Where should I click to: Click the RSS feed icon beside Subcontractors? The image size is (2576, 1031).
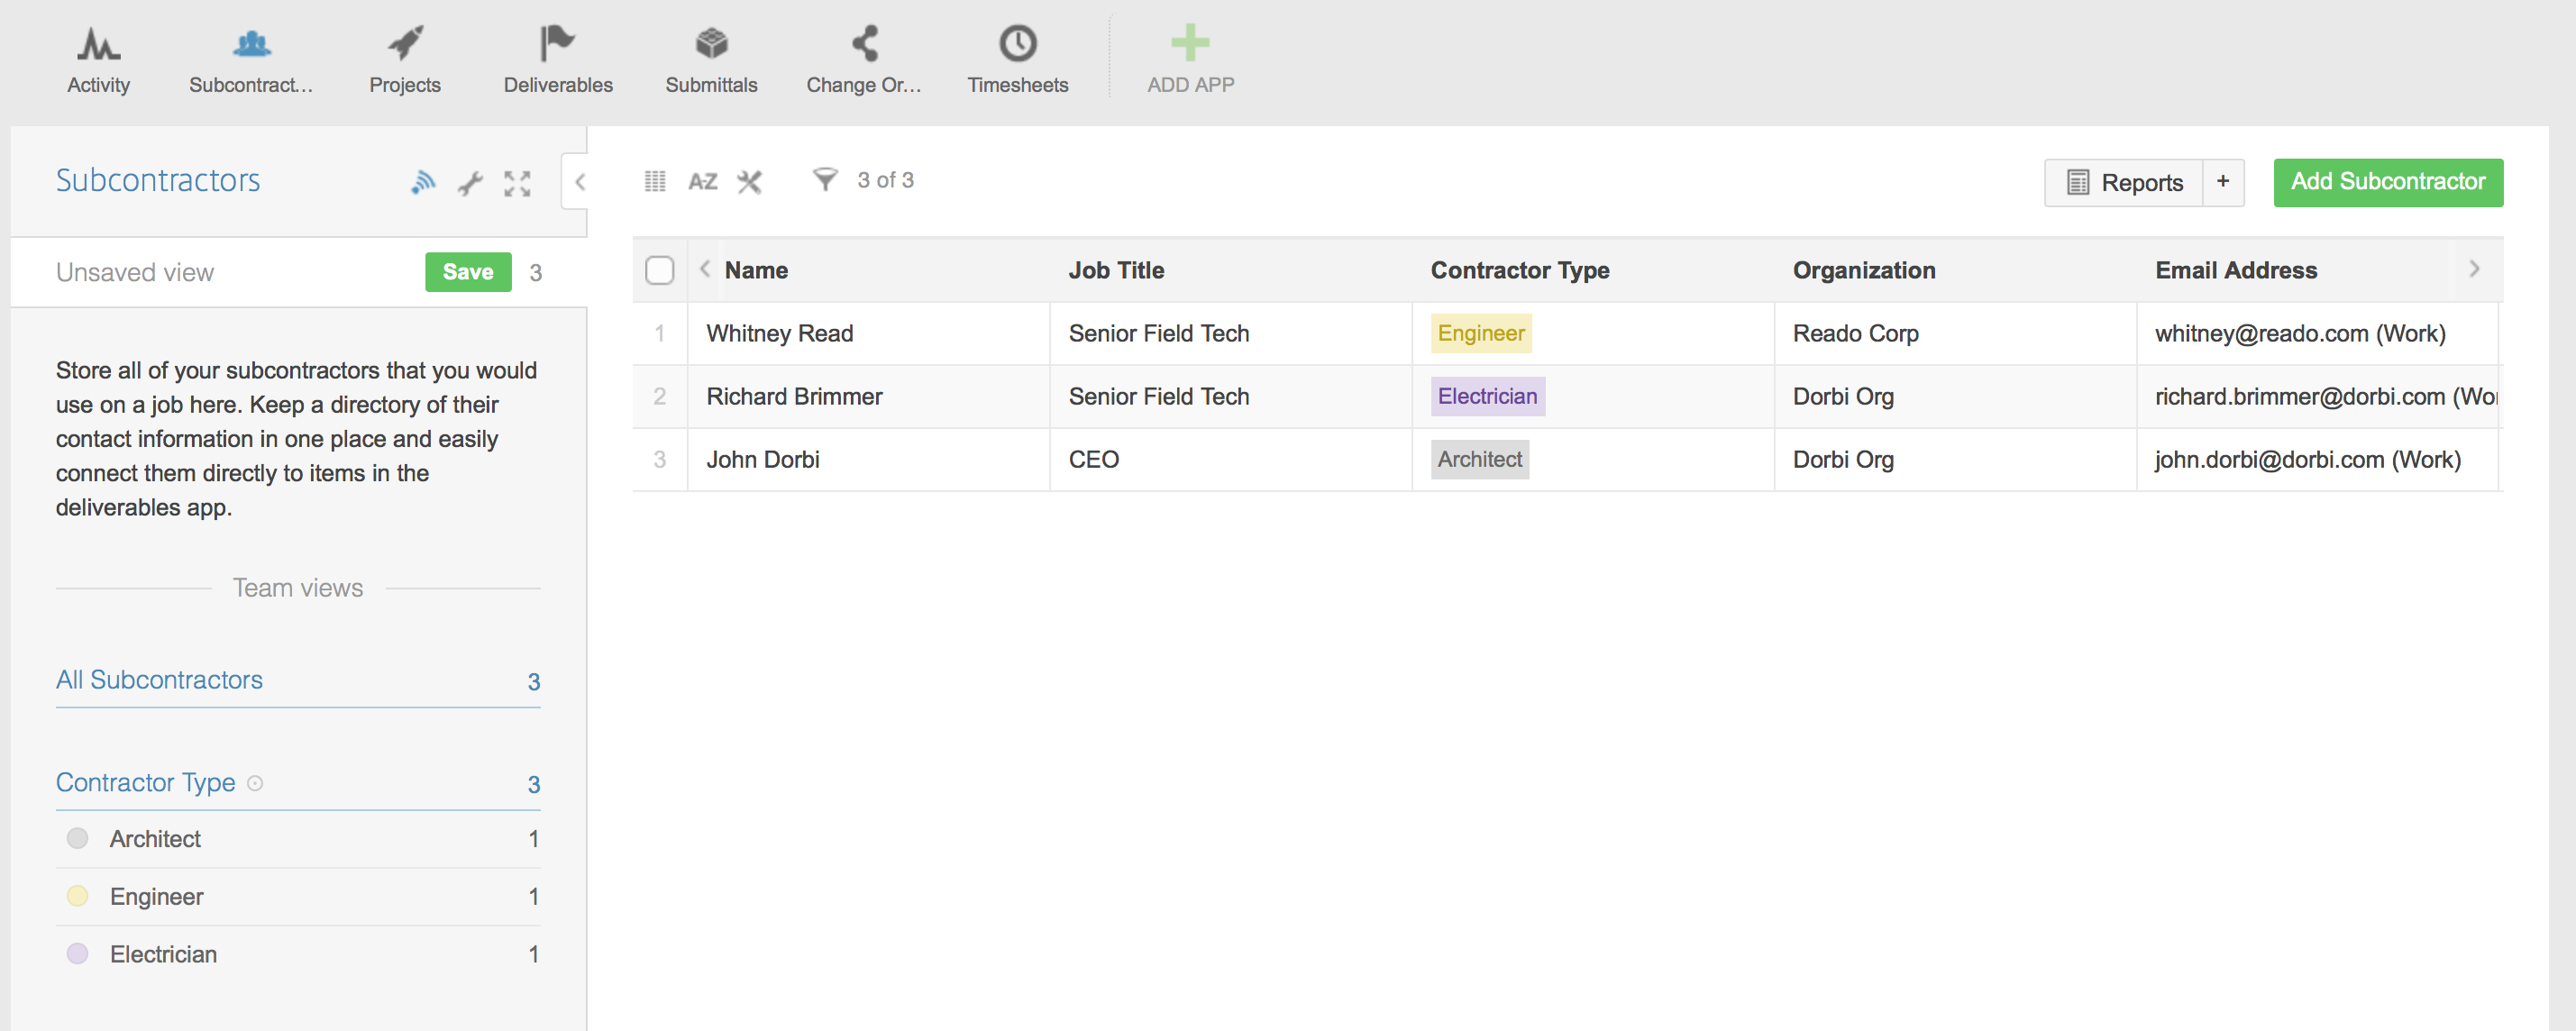click(x=423, y=182)
